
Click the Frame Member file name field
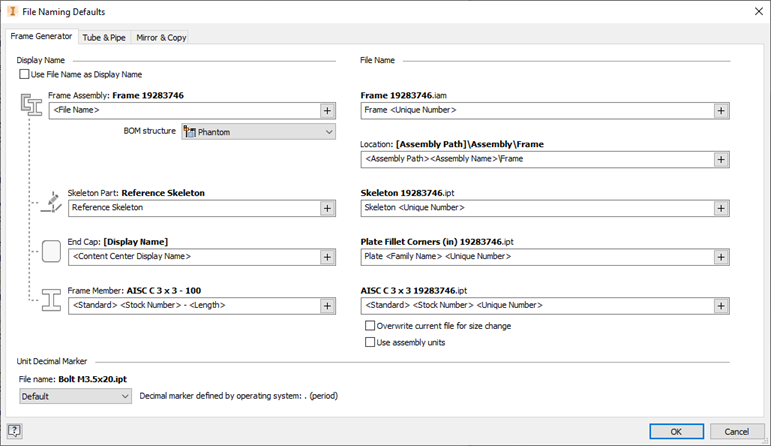click(x=536, y=305)
